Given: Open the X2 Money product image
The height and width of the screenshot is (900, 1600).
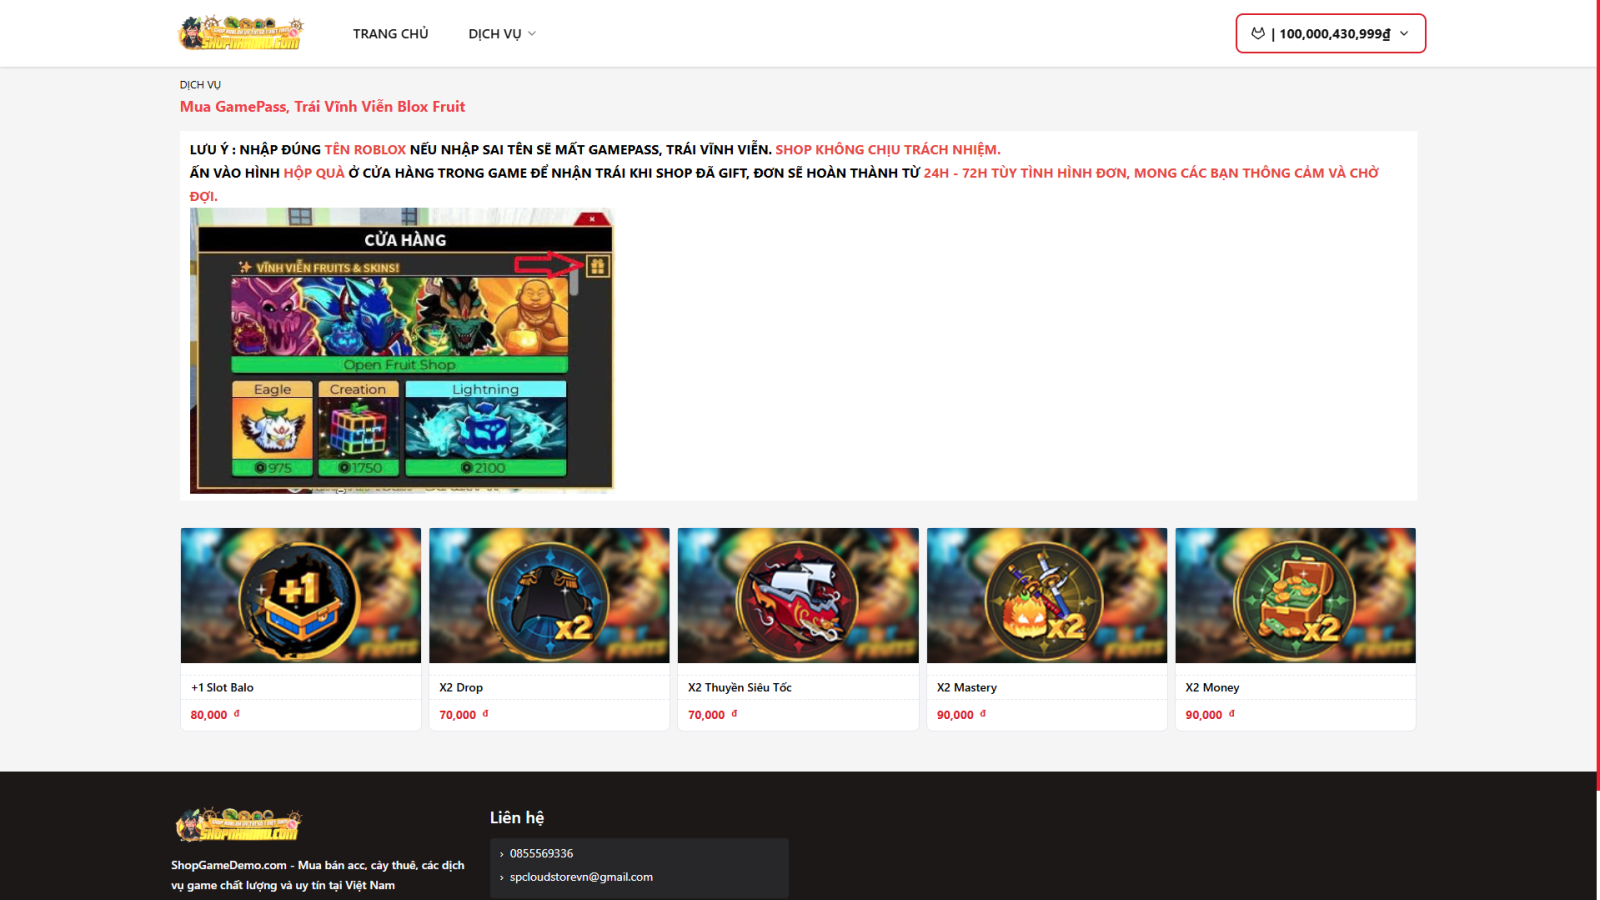Looking at the screenshot, I should pyautogui.click(x=1295, y=595).
